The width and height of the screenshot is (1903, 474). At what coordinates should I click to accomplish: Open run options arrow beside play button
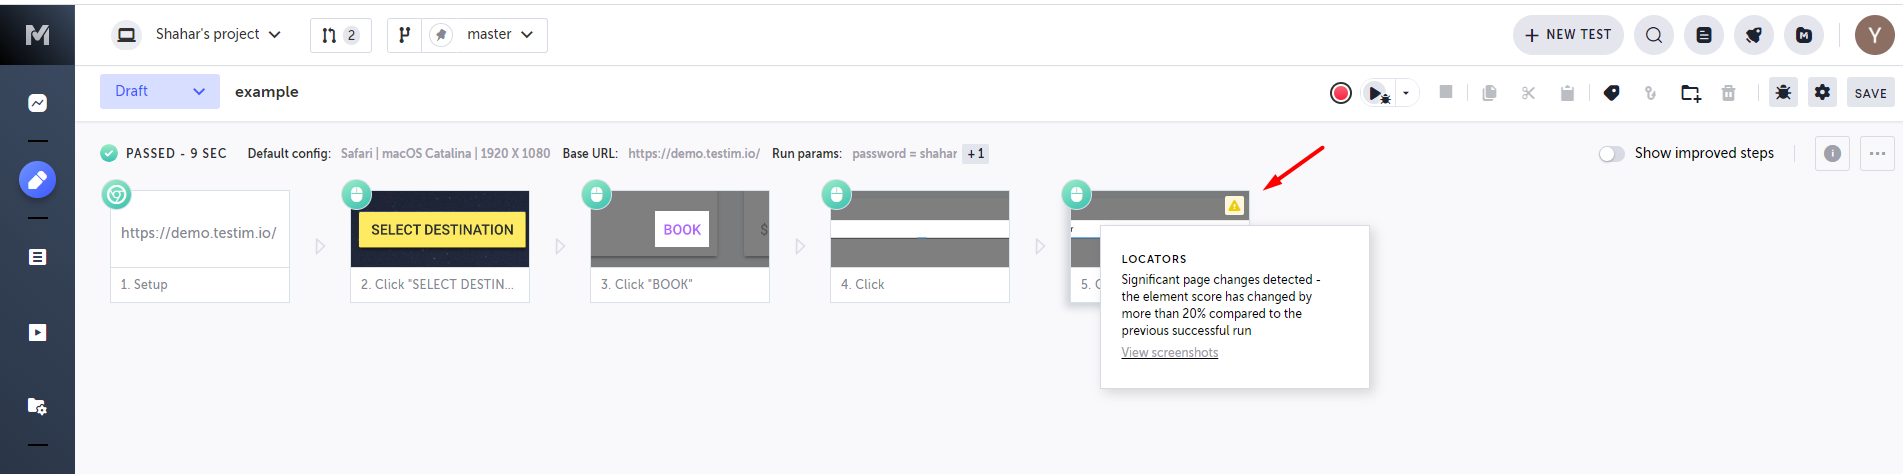click(1406, 93)
